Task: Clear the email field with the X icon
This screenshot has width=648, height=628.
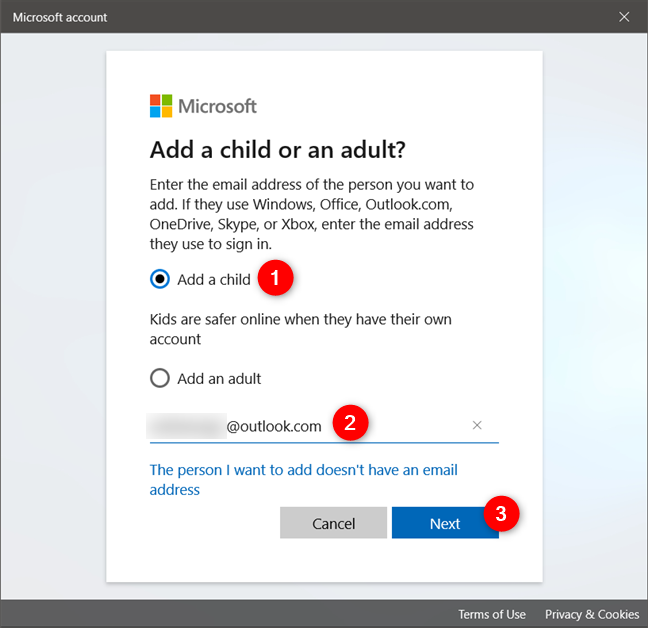Action: tap(477, 425)
